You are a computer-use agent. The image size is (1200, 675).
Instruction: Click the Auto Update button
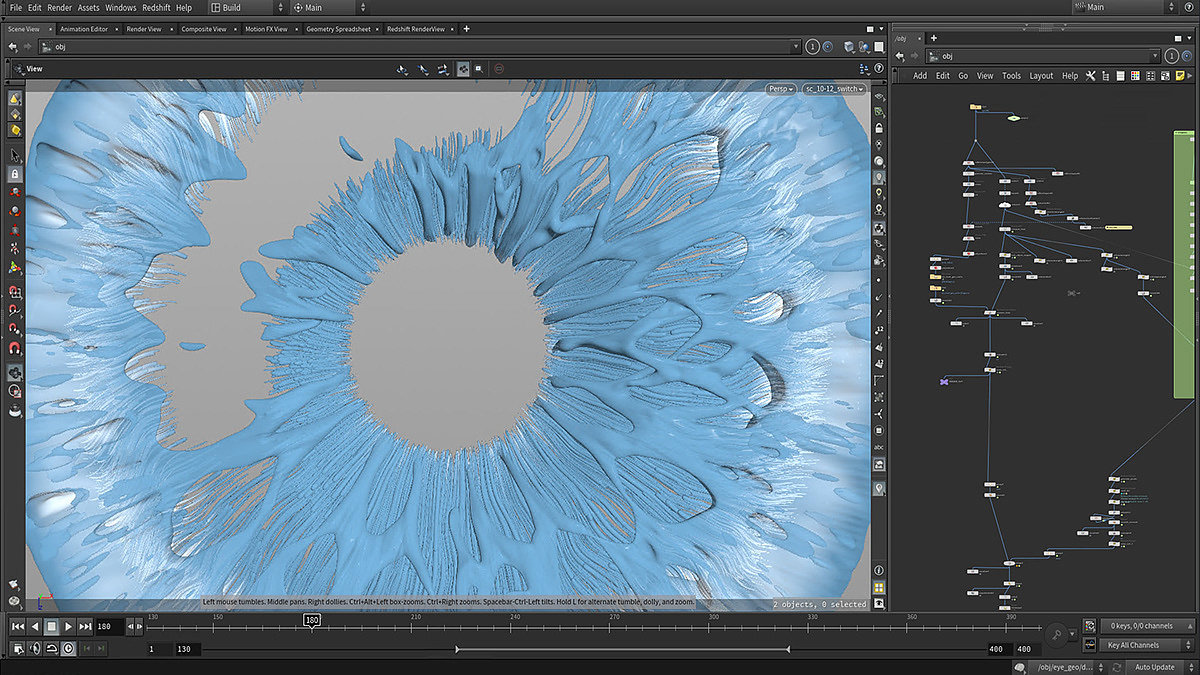click(1155, 667)
